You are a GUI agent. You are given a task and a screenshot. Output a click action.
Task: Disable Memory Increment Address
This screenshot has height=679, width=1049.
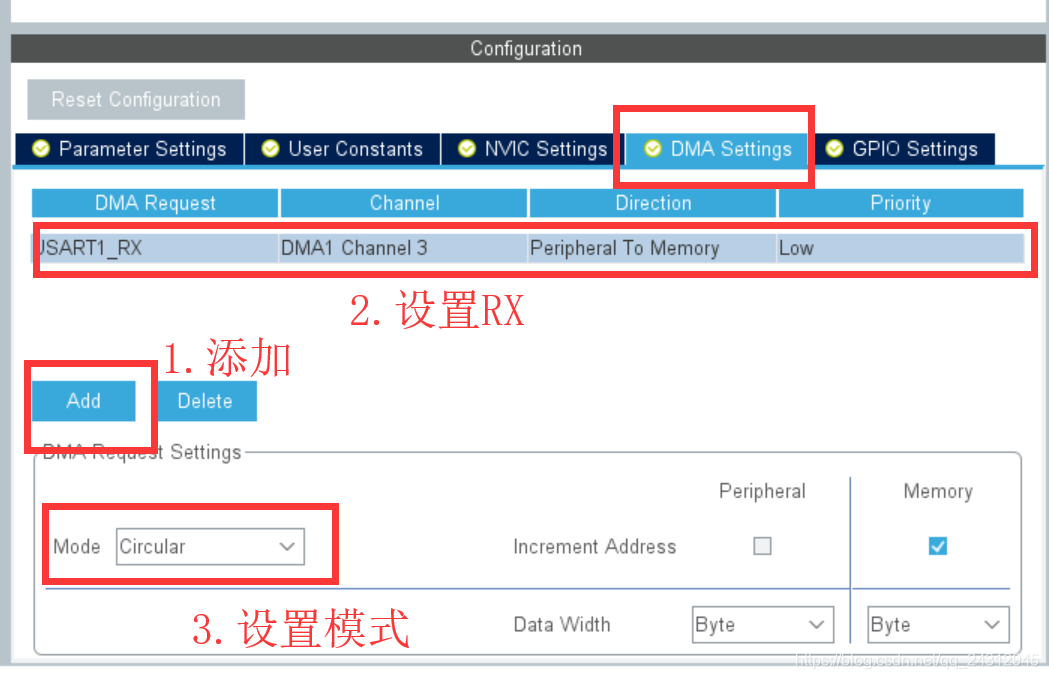936,546
